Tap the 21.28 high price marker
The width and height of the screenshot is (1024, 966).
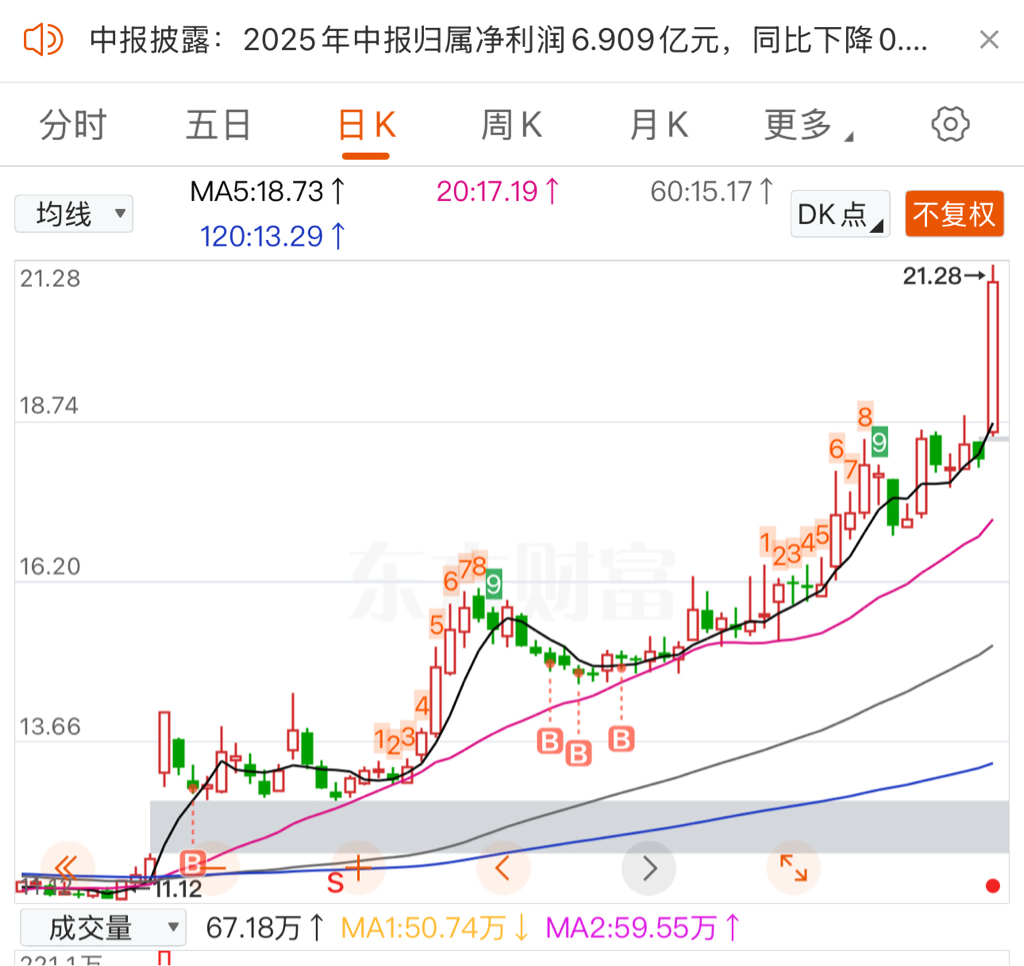click(x=943, y=276)
